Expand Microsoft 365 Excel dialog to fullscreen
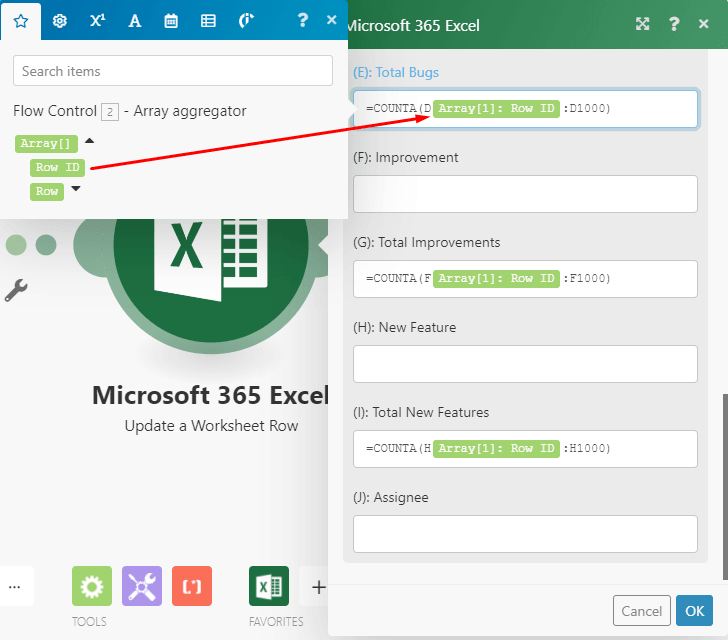728x640 pixels. pos(643,25)
